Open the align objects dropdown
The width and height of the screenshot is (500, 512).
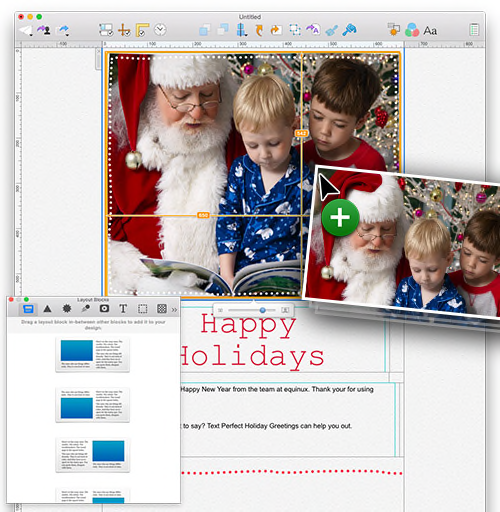[241, 30]
